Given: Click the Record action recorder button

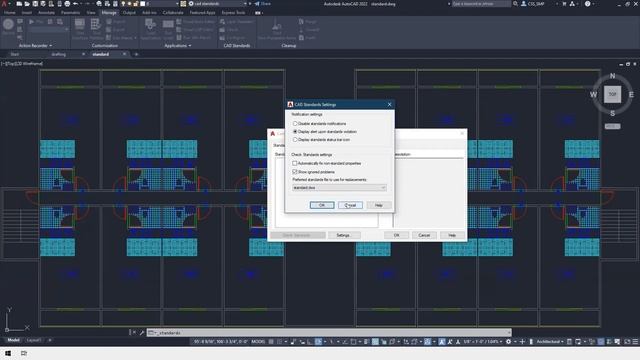Looking at the screenshot, I should point(8,27).
